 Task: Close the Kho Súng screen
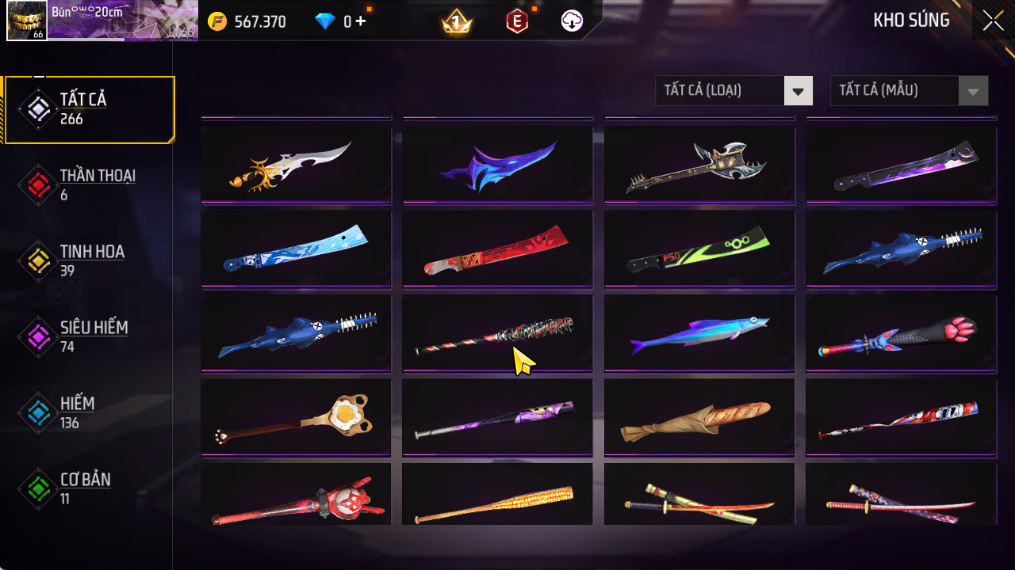(992, 21)
